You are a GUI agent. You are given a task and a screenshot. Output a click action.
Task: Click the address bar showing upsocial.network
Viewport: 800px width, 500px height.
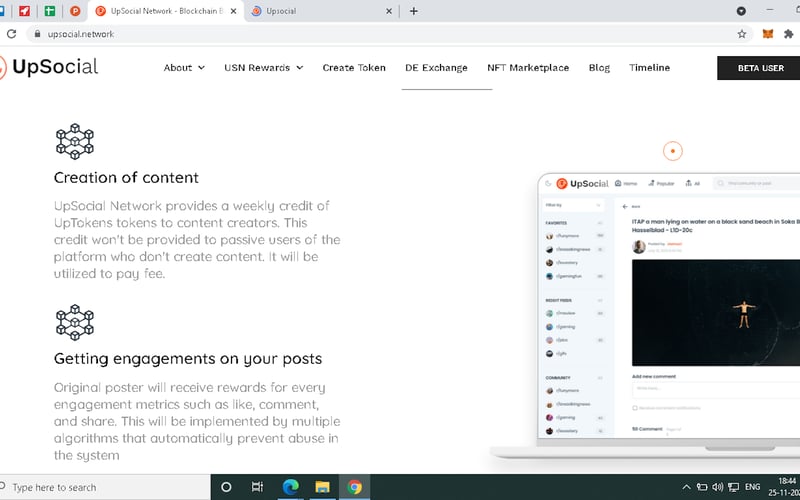click(388, 34)
